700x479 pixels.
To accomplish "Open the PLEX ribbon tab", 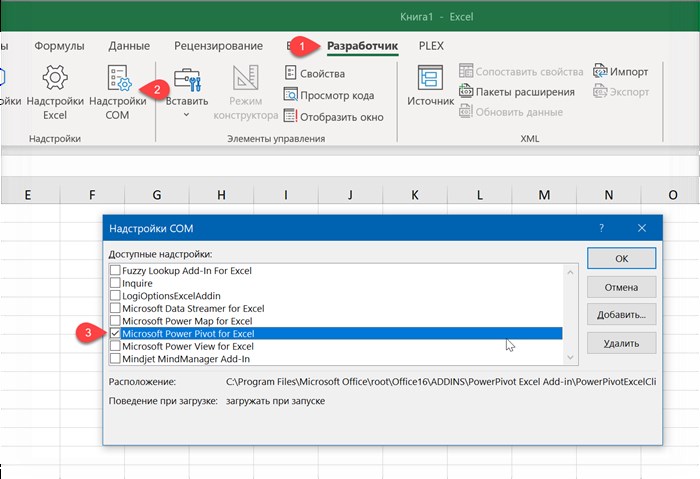I will [431, 46].
